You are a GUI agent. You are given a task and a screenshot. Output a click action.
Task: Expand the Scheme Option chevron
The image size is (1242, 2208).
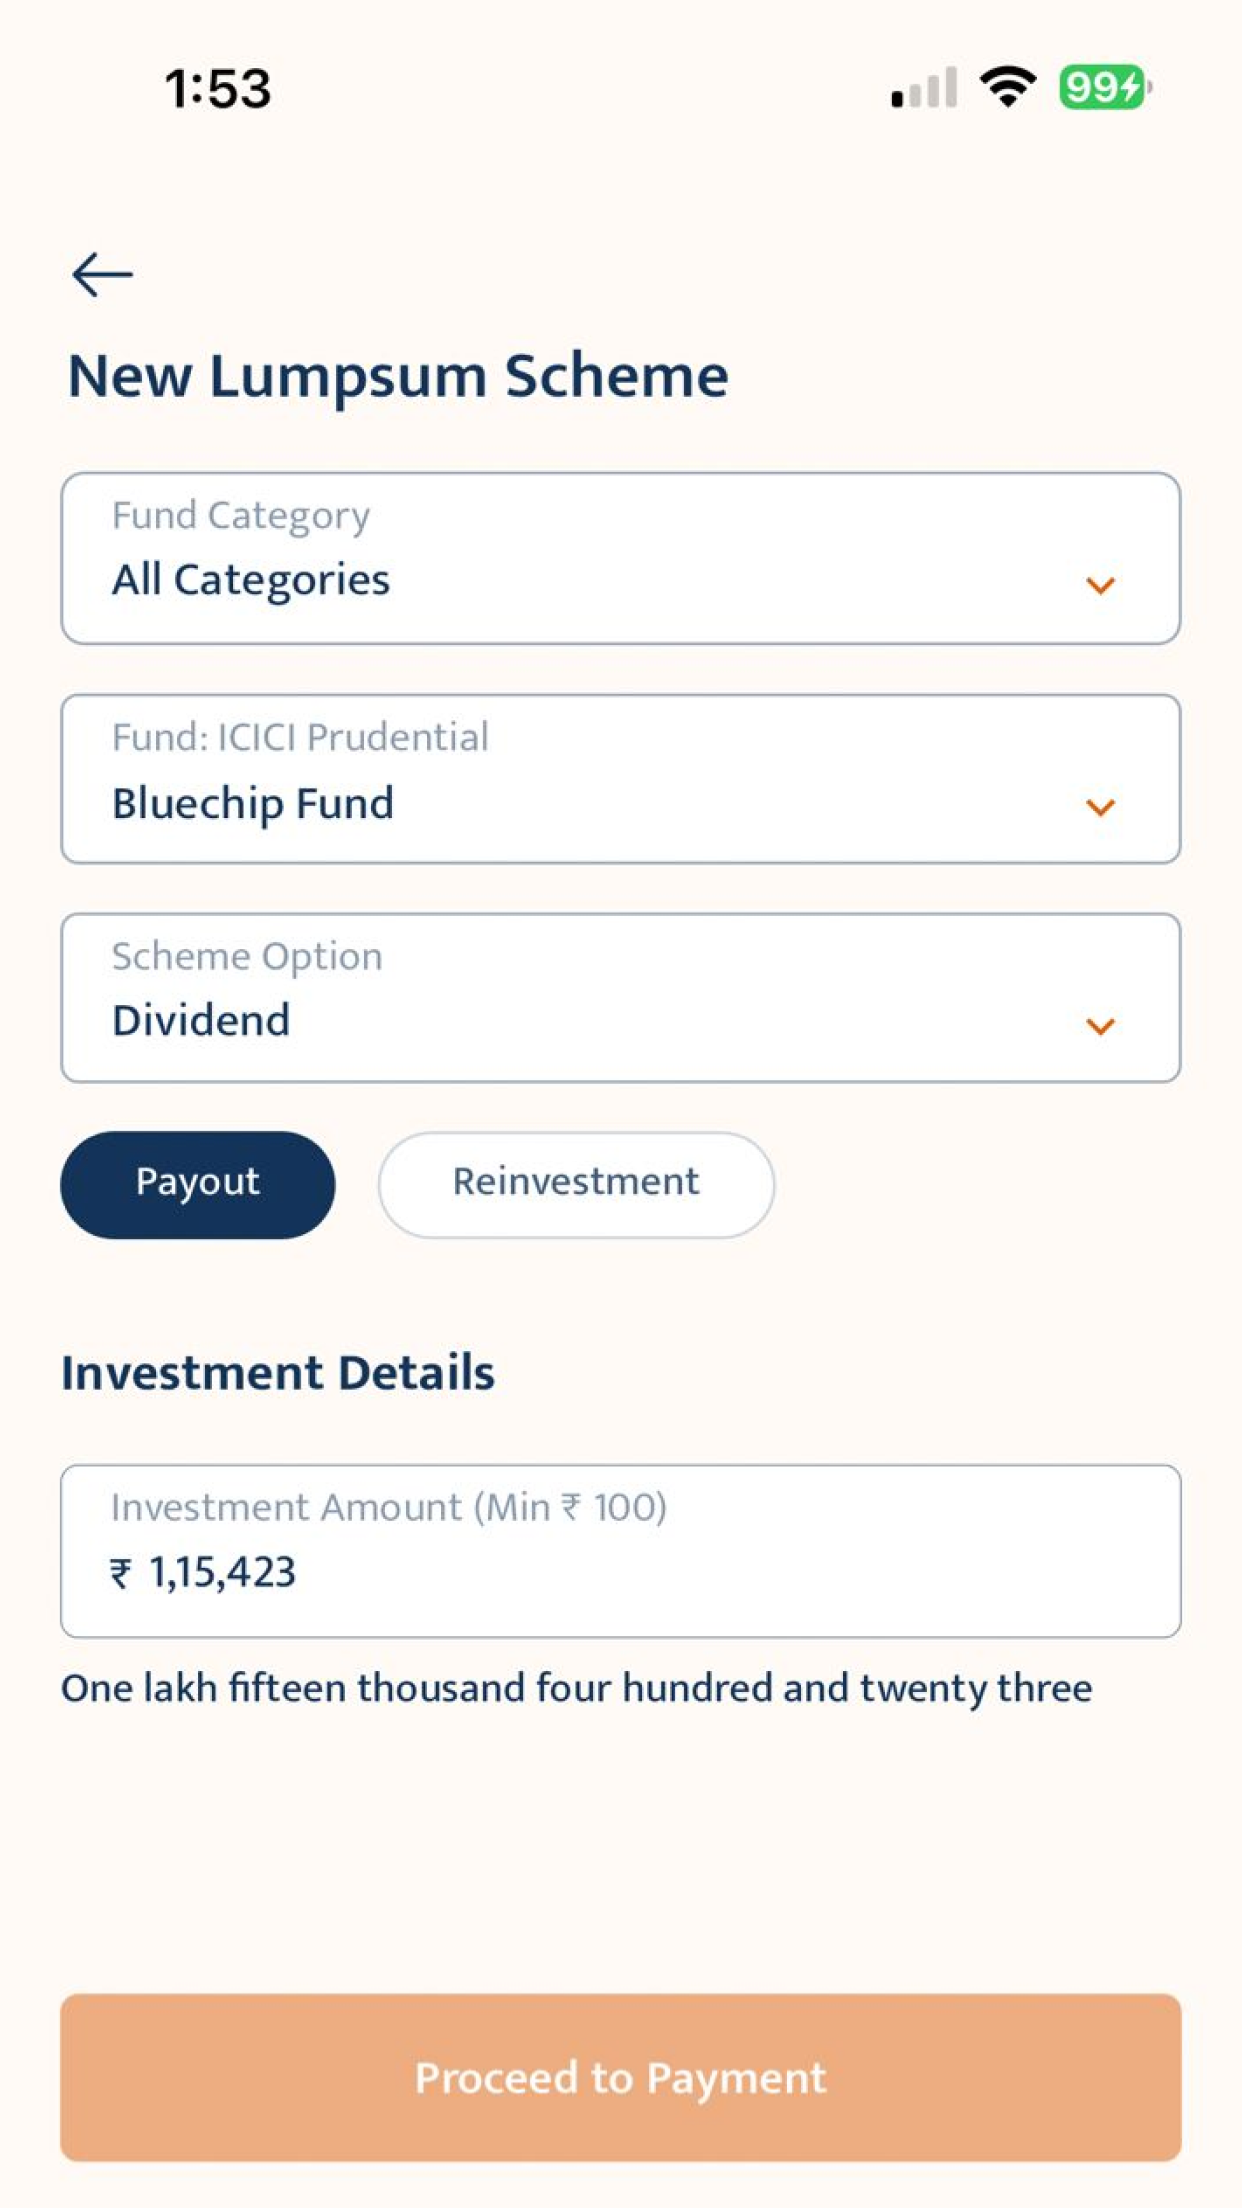pos(1100,1026)
